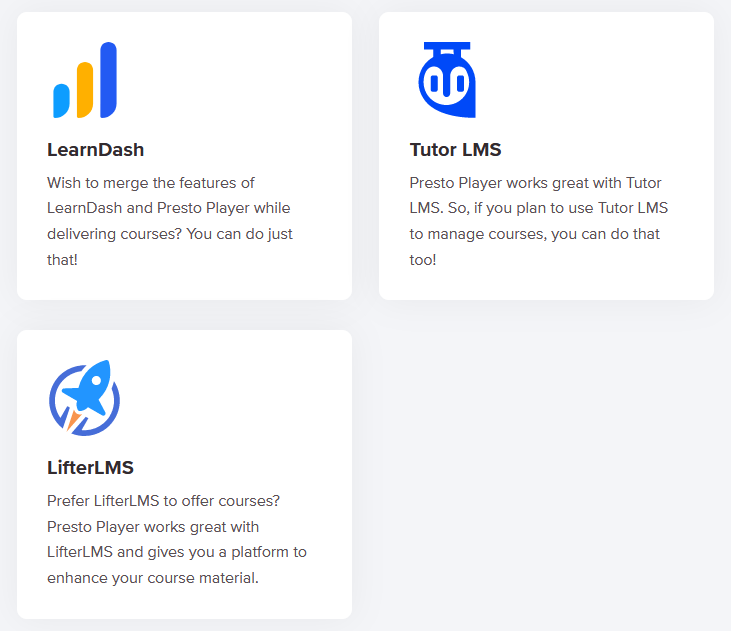Viewport: 731px width, 631px height.
Task: Click the LifterLMS rocket logo
Action: (x=84, y=398)
